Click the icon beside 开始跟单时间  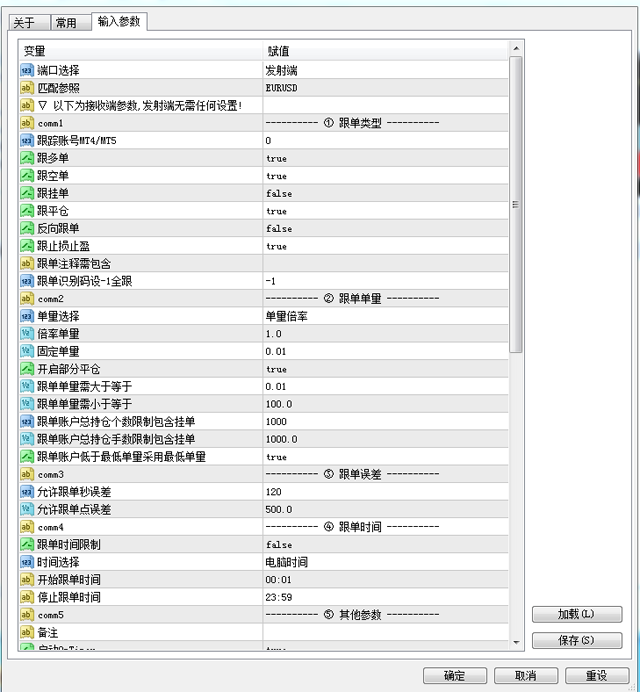click(x=27, y=580)
